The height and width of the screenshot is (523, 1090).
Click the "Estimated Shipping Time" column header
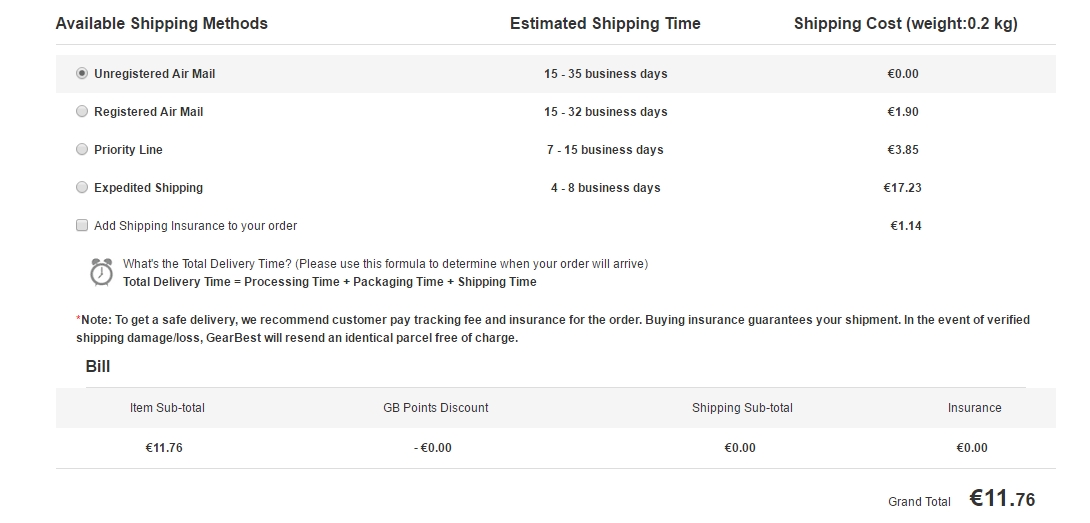[x=605, y=23]
